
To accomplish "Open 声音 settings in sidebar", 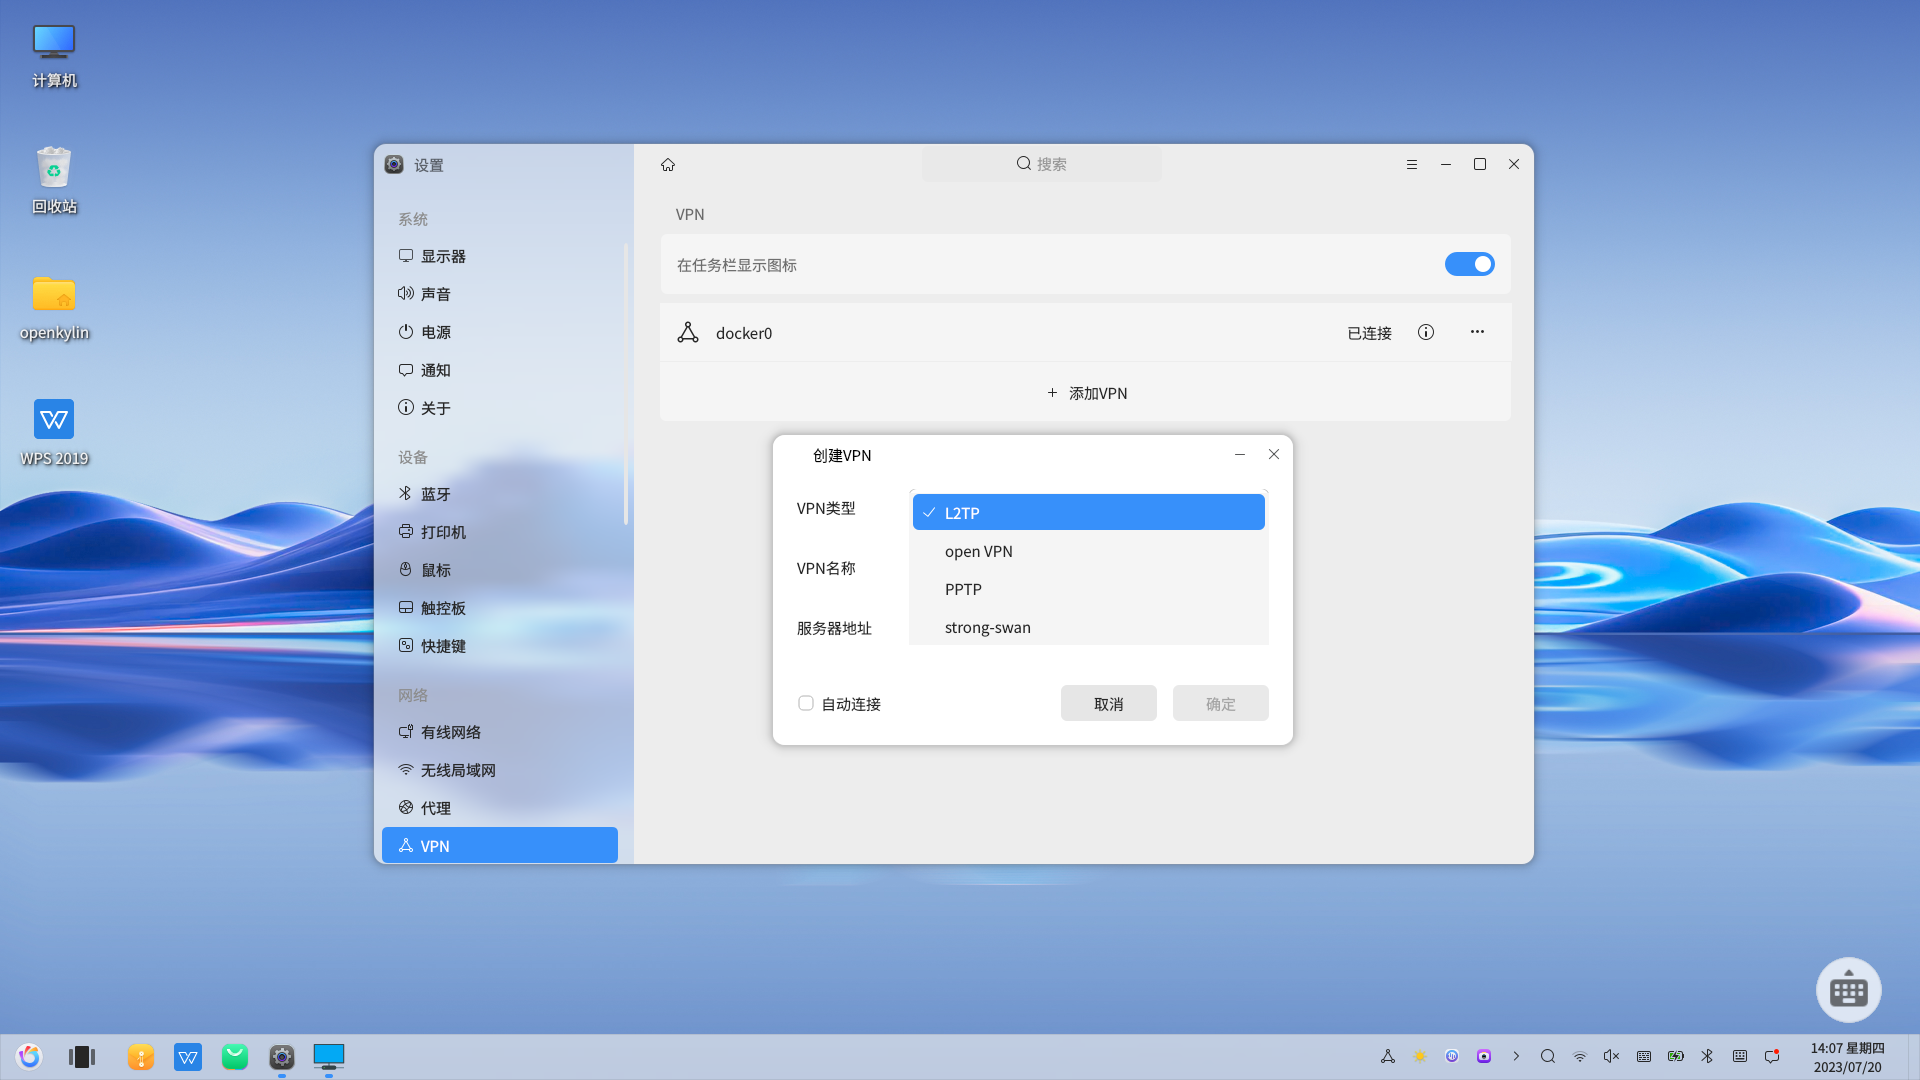I will 500,294.
